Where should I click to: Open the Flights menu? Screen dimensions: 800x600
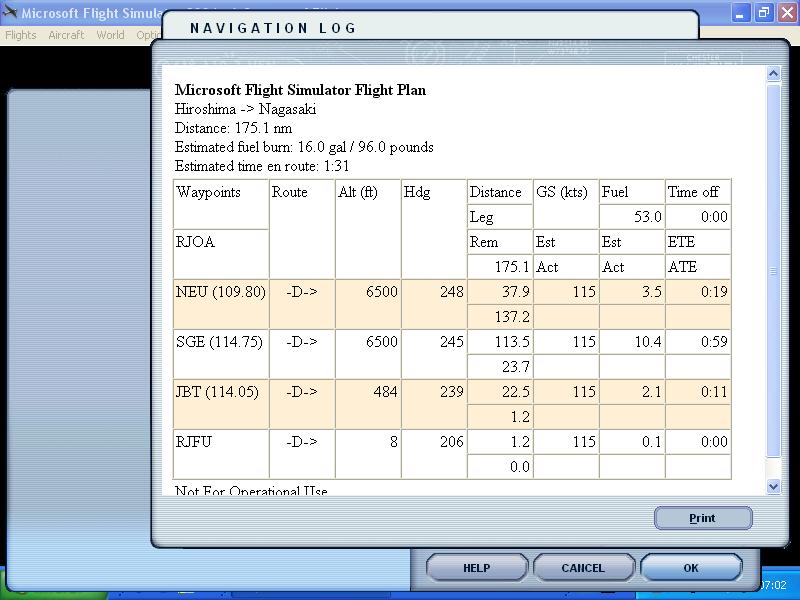click(21, 35)
